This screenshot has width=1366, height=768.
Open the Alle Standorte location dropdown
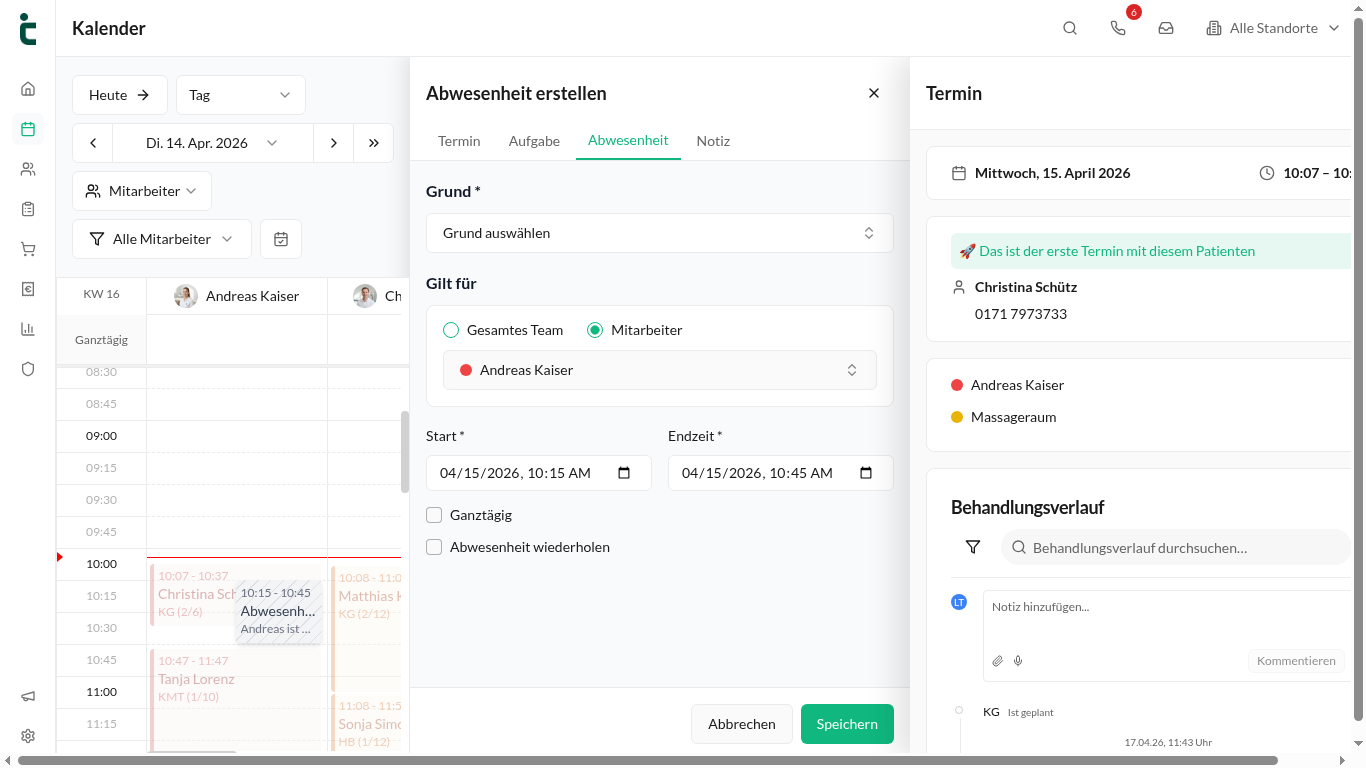point(1273,28)
